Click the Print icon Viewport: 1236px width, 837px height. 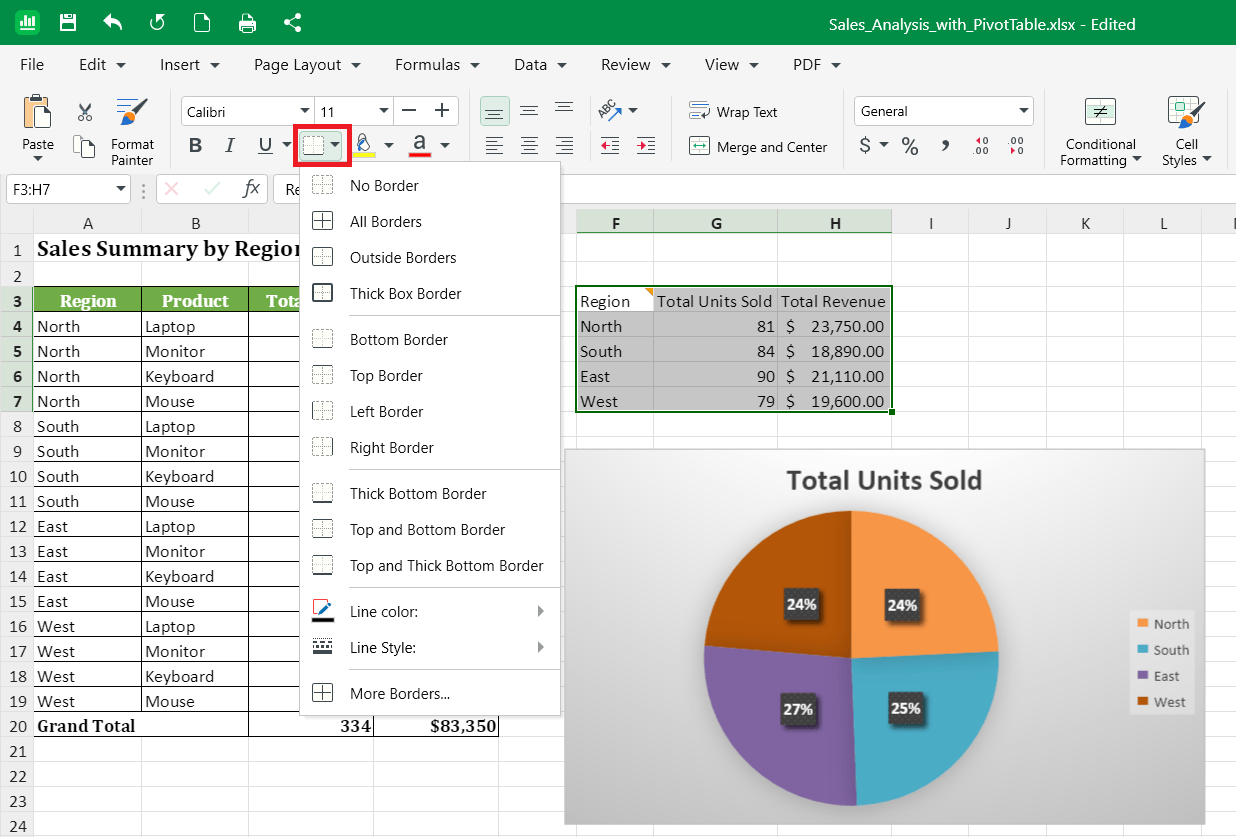coord(248,22)
